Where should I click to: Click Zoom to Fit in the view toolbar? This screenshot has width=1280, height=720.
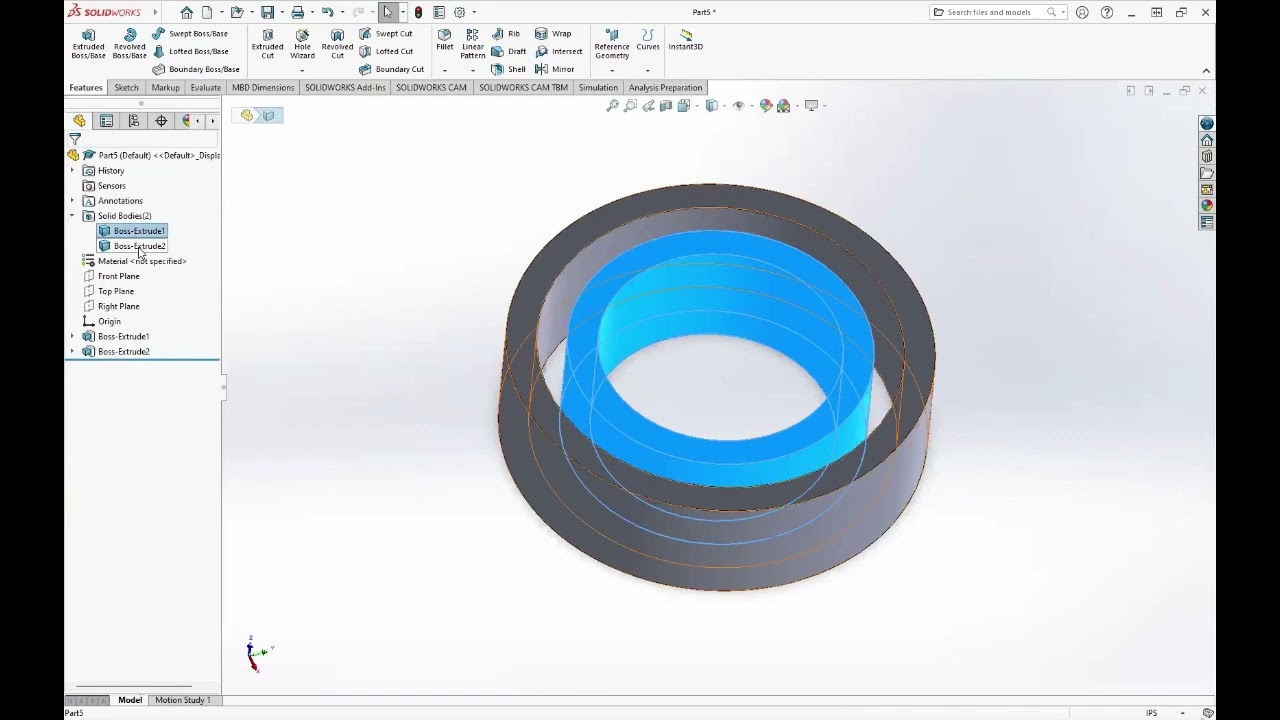coord(612,105)
